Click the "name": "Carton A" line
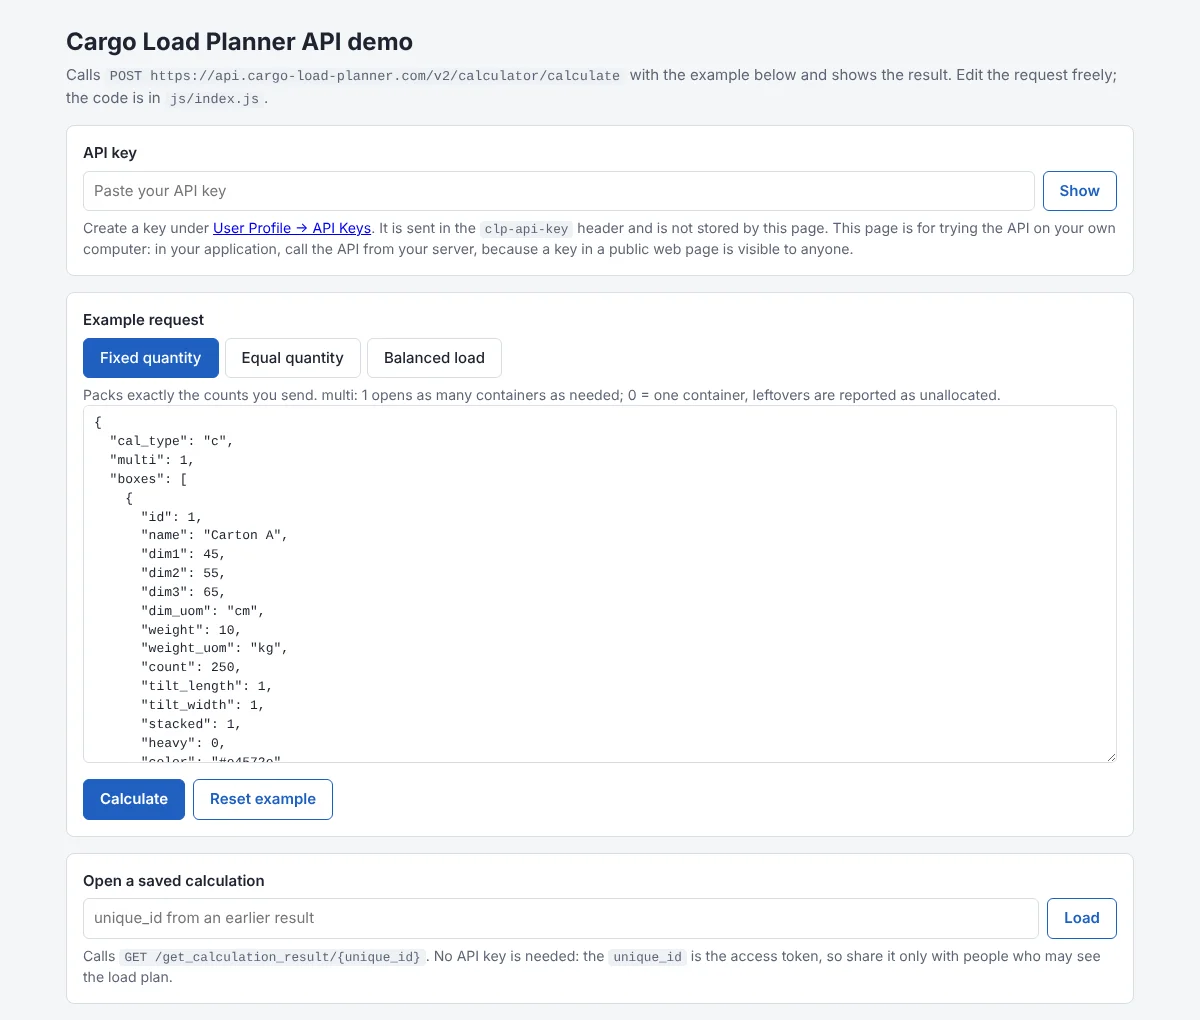 (x=214, y=535)
